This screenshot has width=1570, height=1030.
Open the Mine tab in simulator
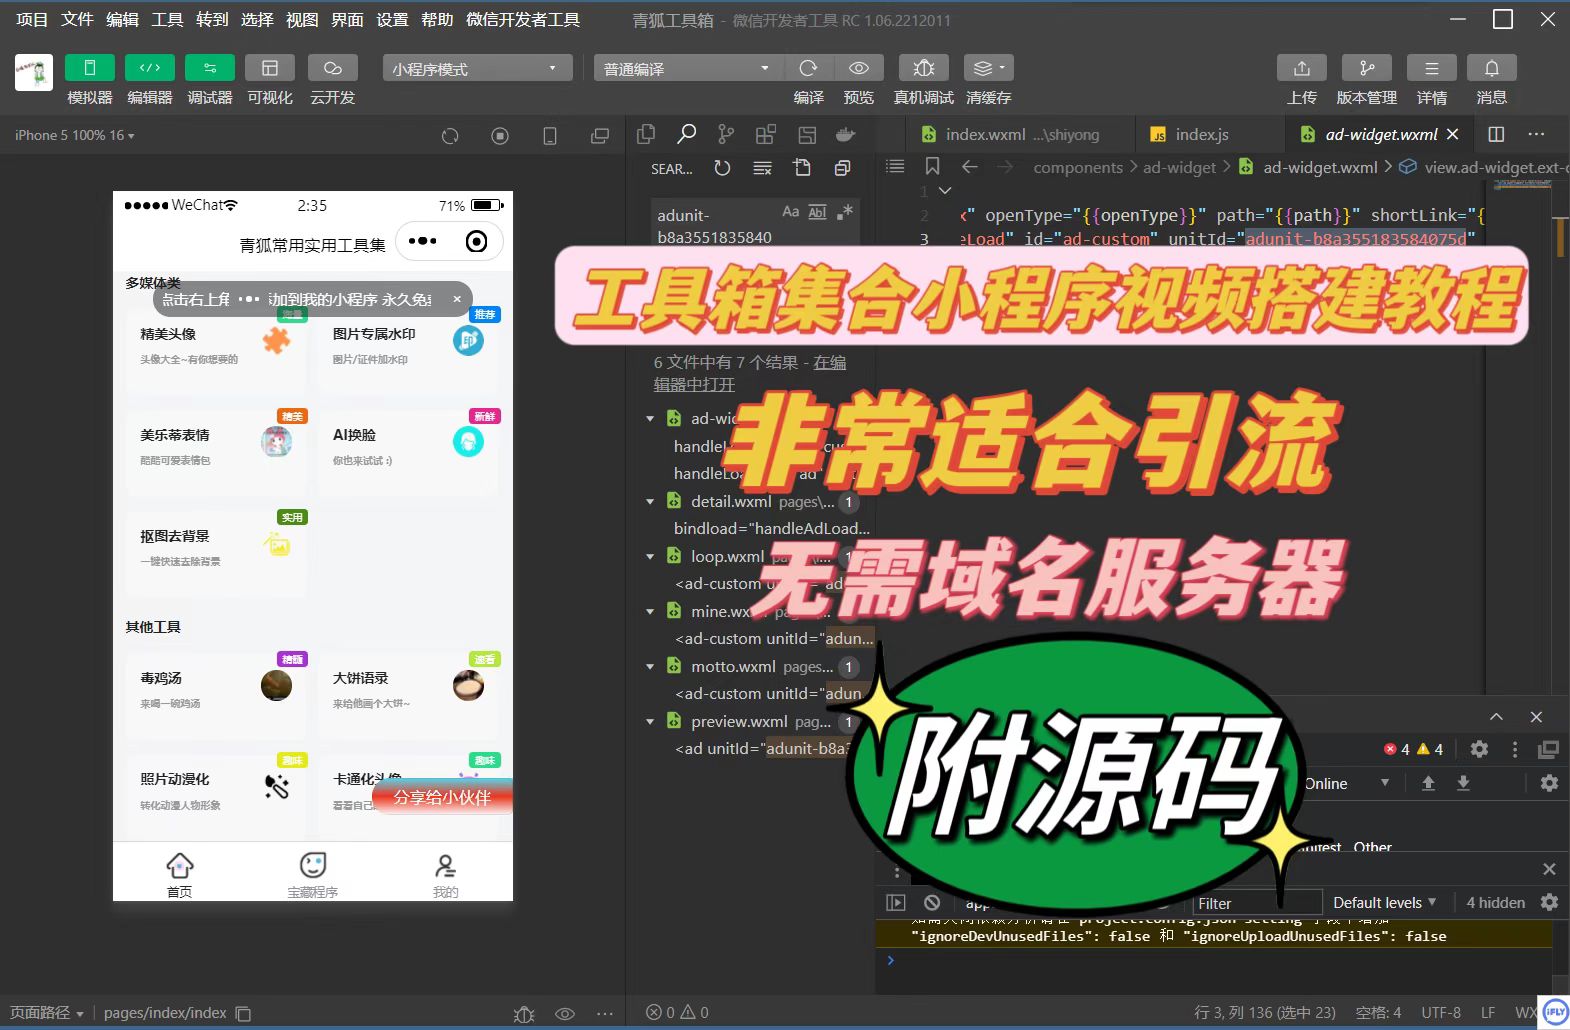446,874
